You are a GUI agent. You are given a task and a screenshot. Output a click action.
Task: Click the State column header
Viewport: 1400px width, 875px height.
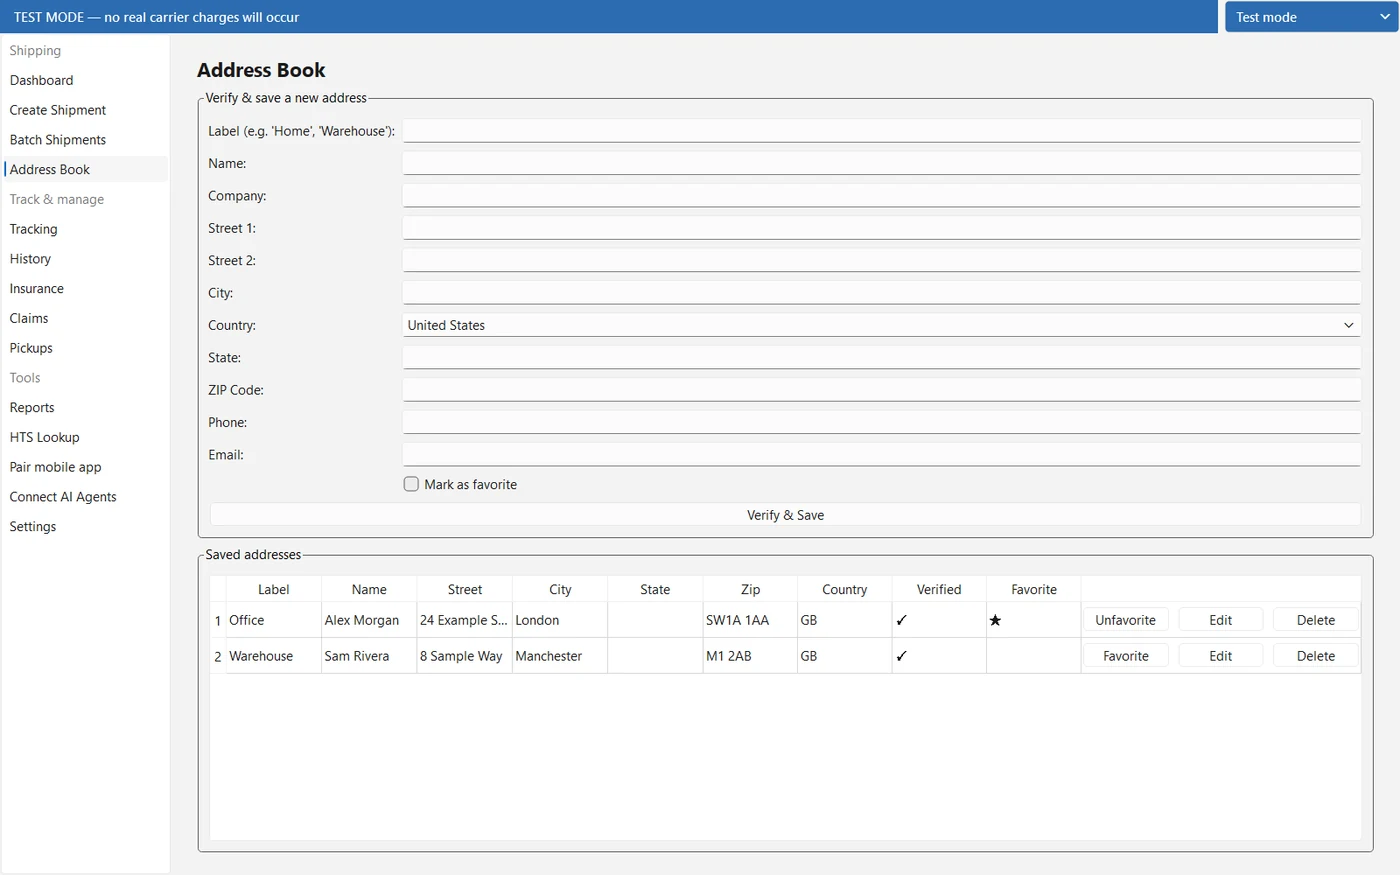pyautogui.click(x=655, y=589)
